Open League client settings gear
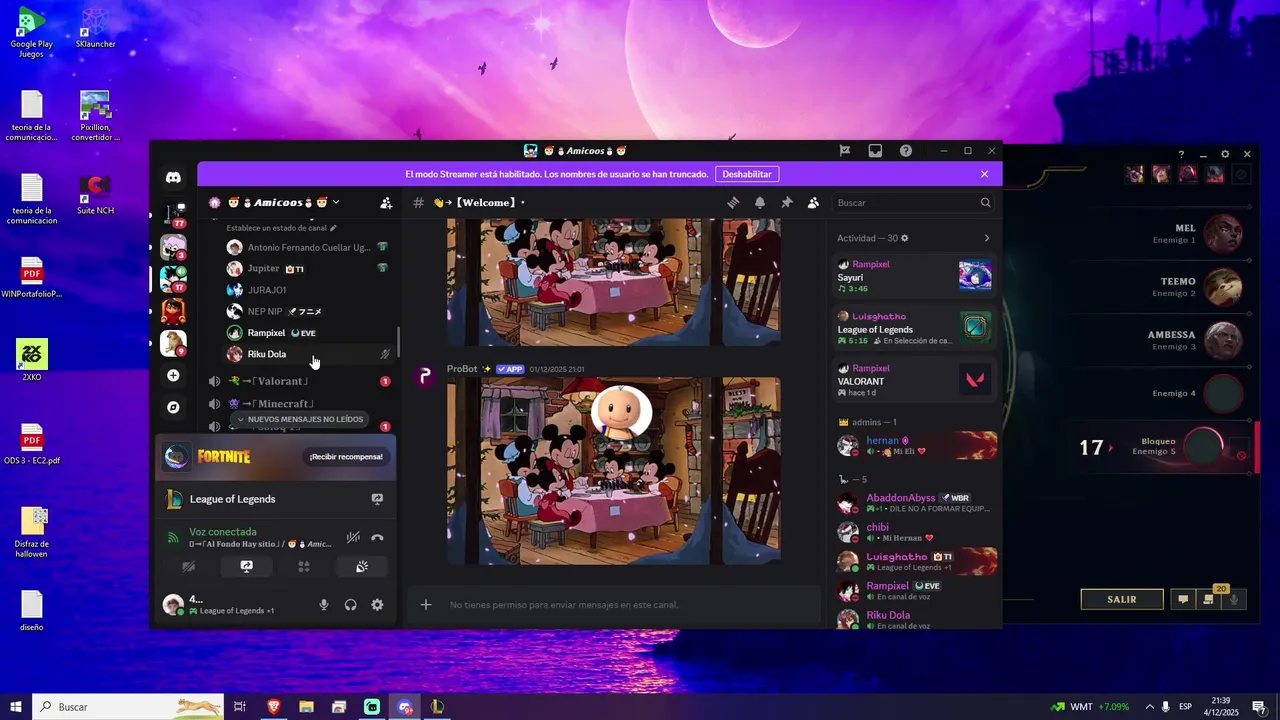This screenshot has height=720, width=1280. click(1225, 154)
